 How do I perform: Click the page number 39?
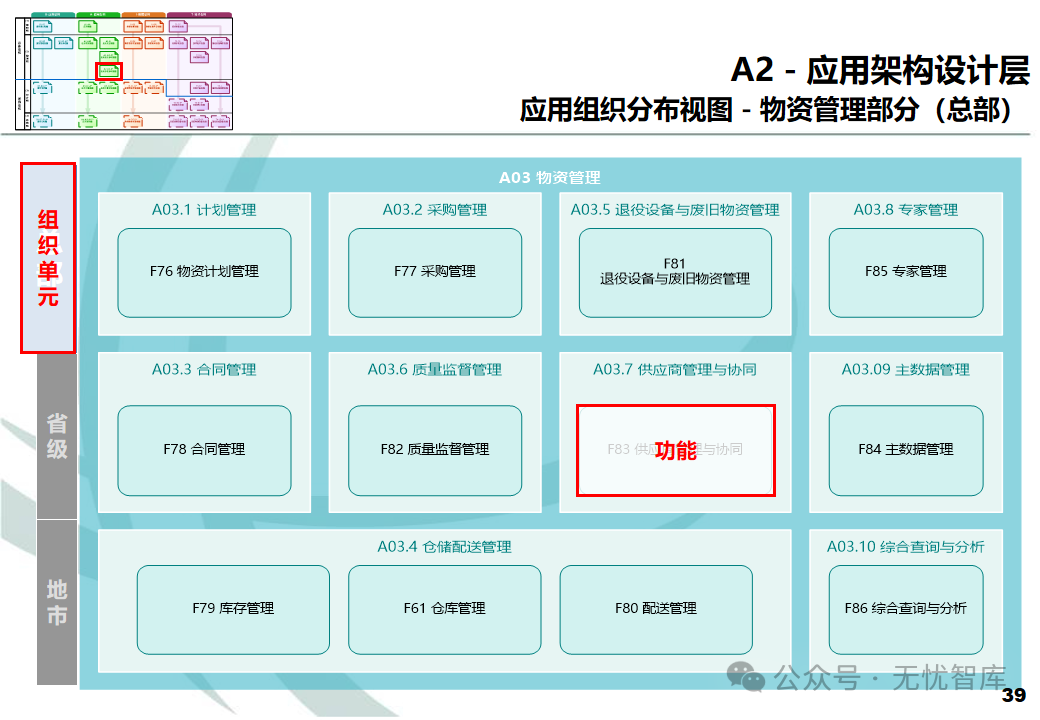[x=1013, y=695]
